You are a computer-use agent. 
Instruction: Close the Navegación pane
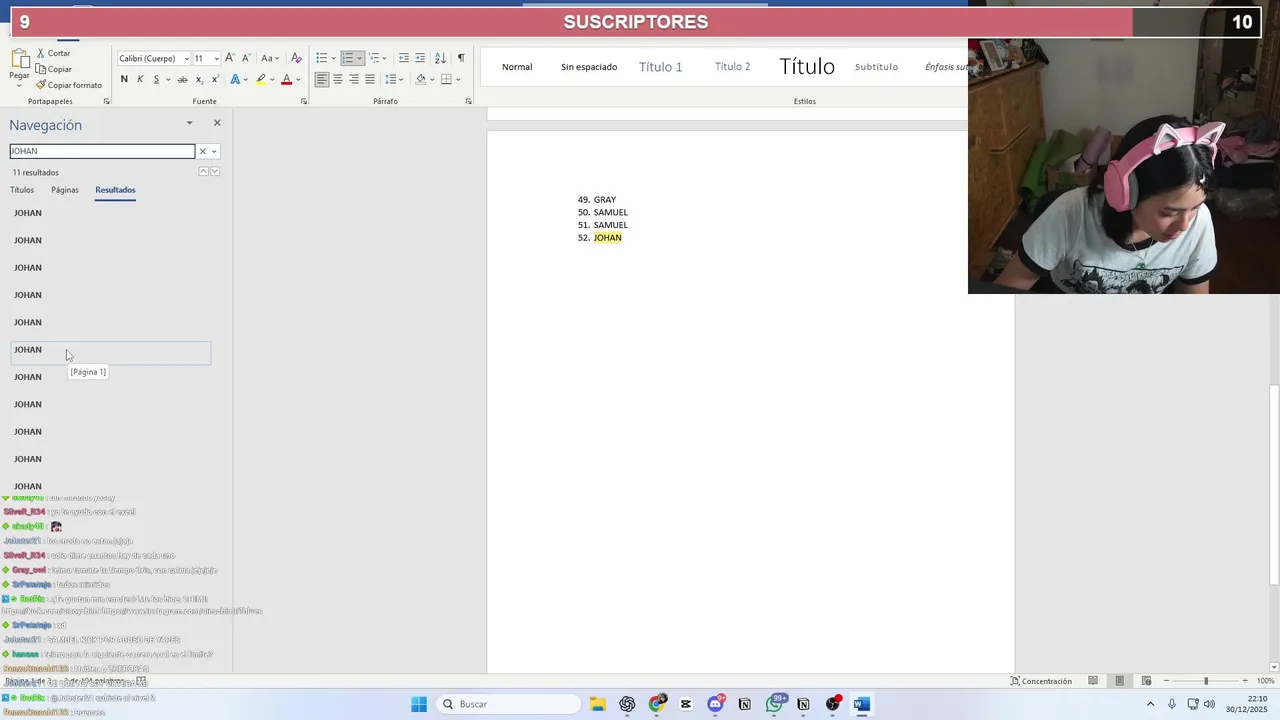[x=217, y=123]
